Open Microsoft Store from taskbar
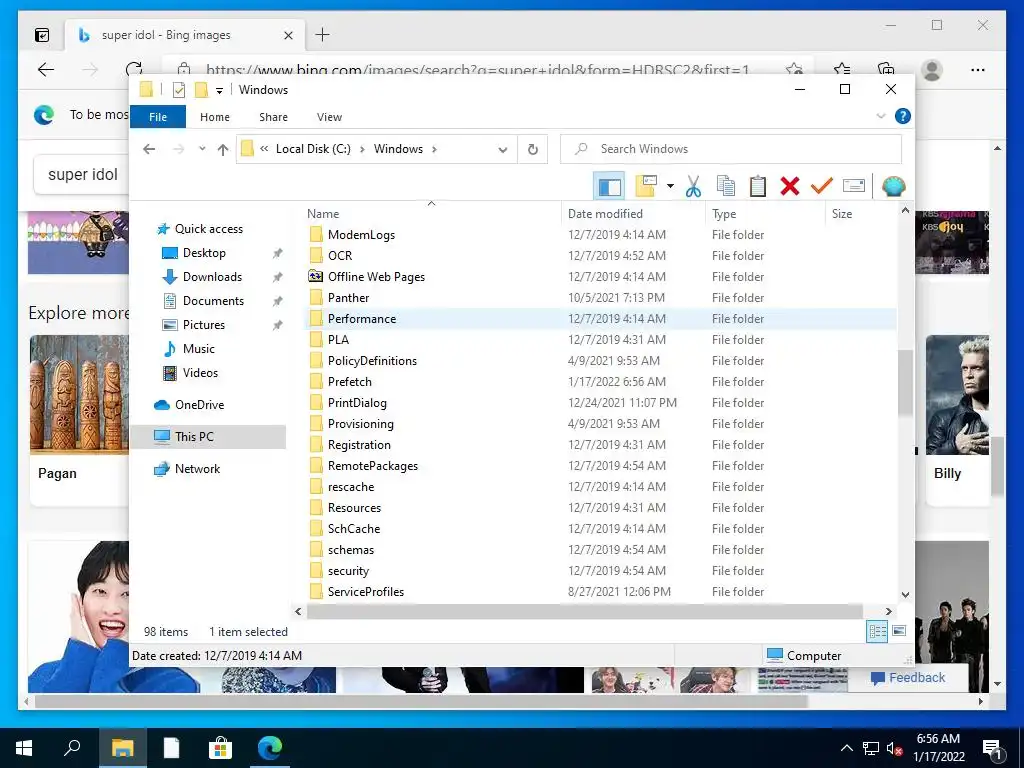Screen dimensions: 1024x768 pyautogui.click(x=220, y=748)
